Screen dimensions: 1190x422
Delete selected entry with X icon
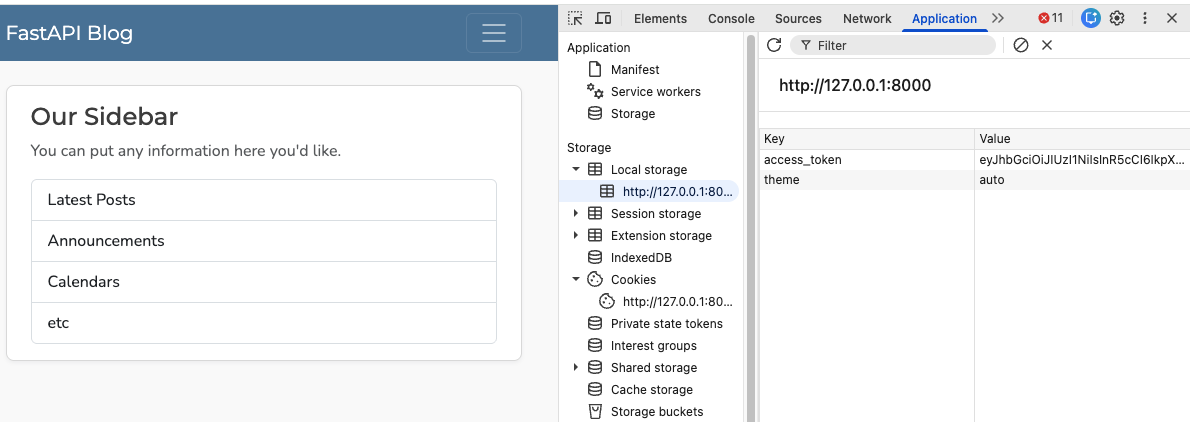point(1047,46)
